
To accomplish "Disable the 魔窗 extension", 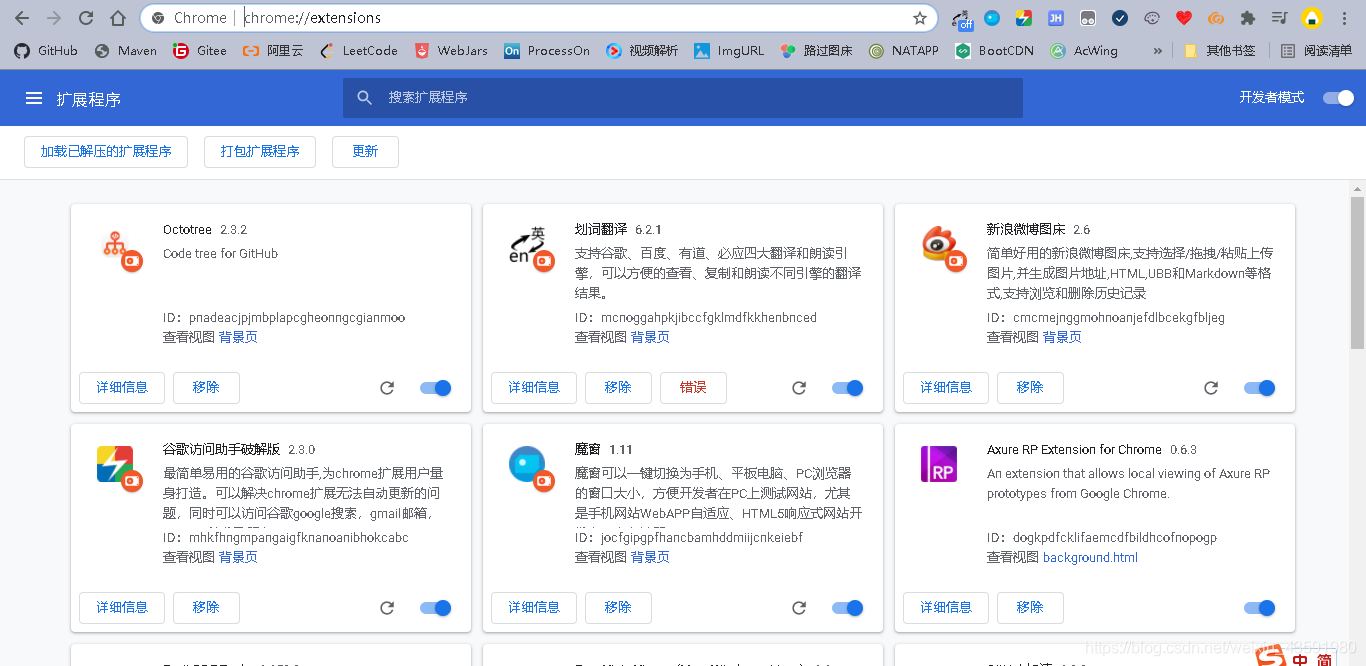I will (x=848, y=608).
